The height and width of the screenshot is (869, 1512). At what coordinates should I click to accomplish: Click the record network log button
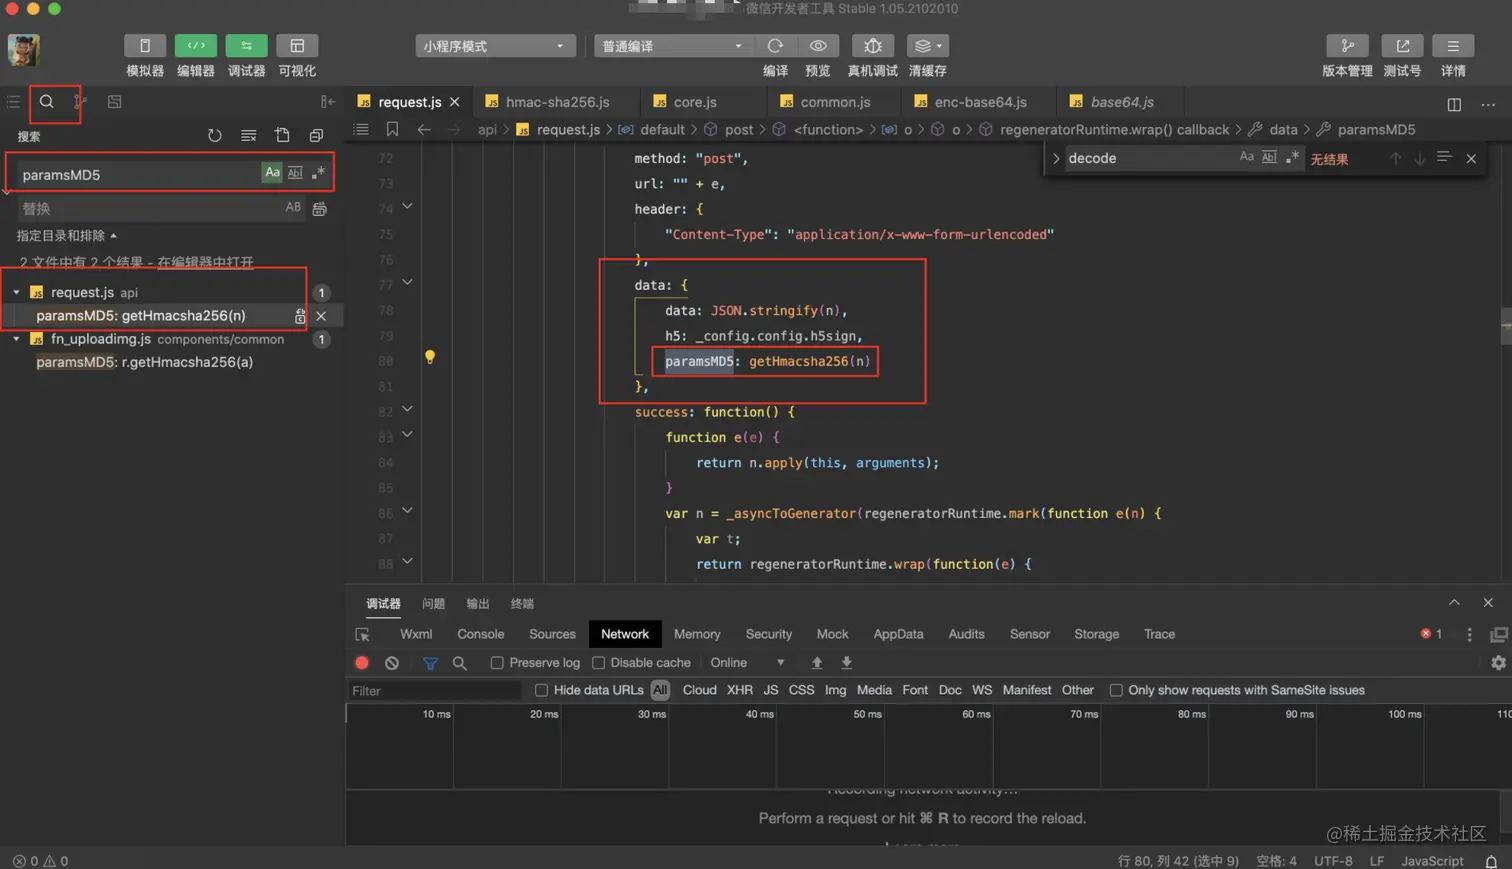click(362, 663)
